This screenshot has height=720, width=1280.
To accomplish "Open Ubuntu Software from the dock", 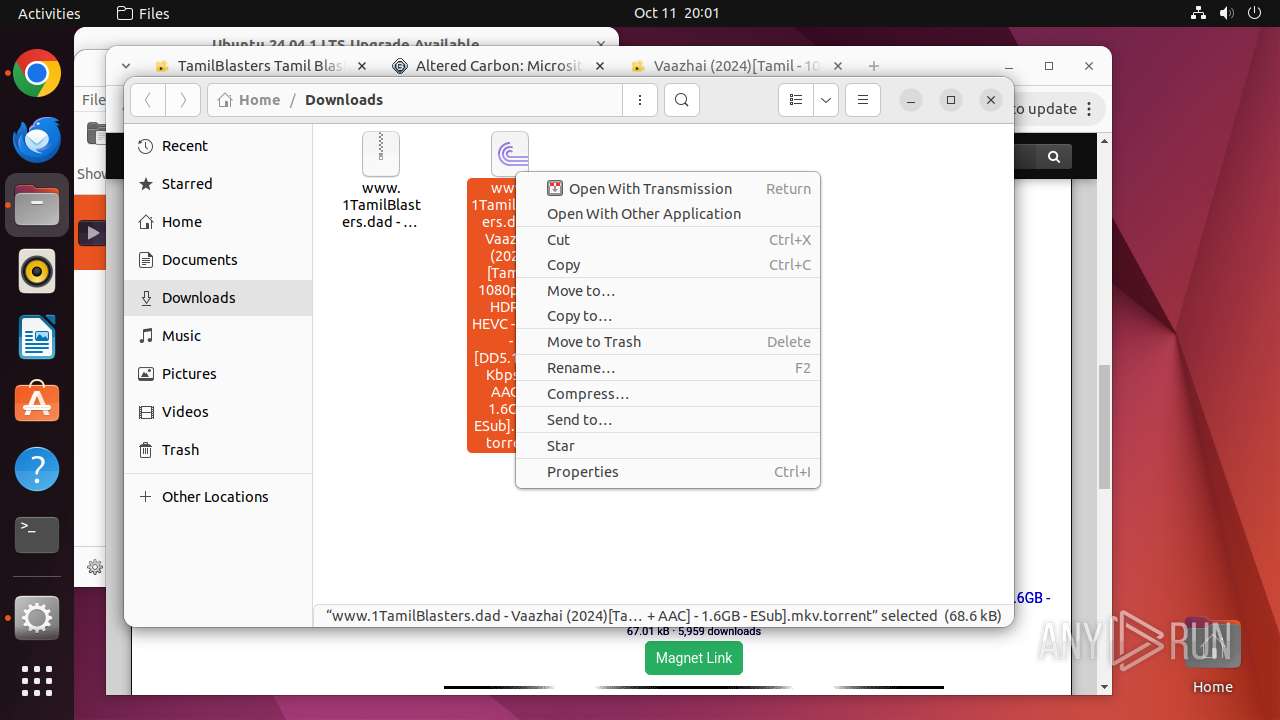I will click(x=37, y=403).
